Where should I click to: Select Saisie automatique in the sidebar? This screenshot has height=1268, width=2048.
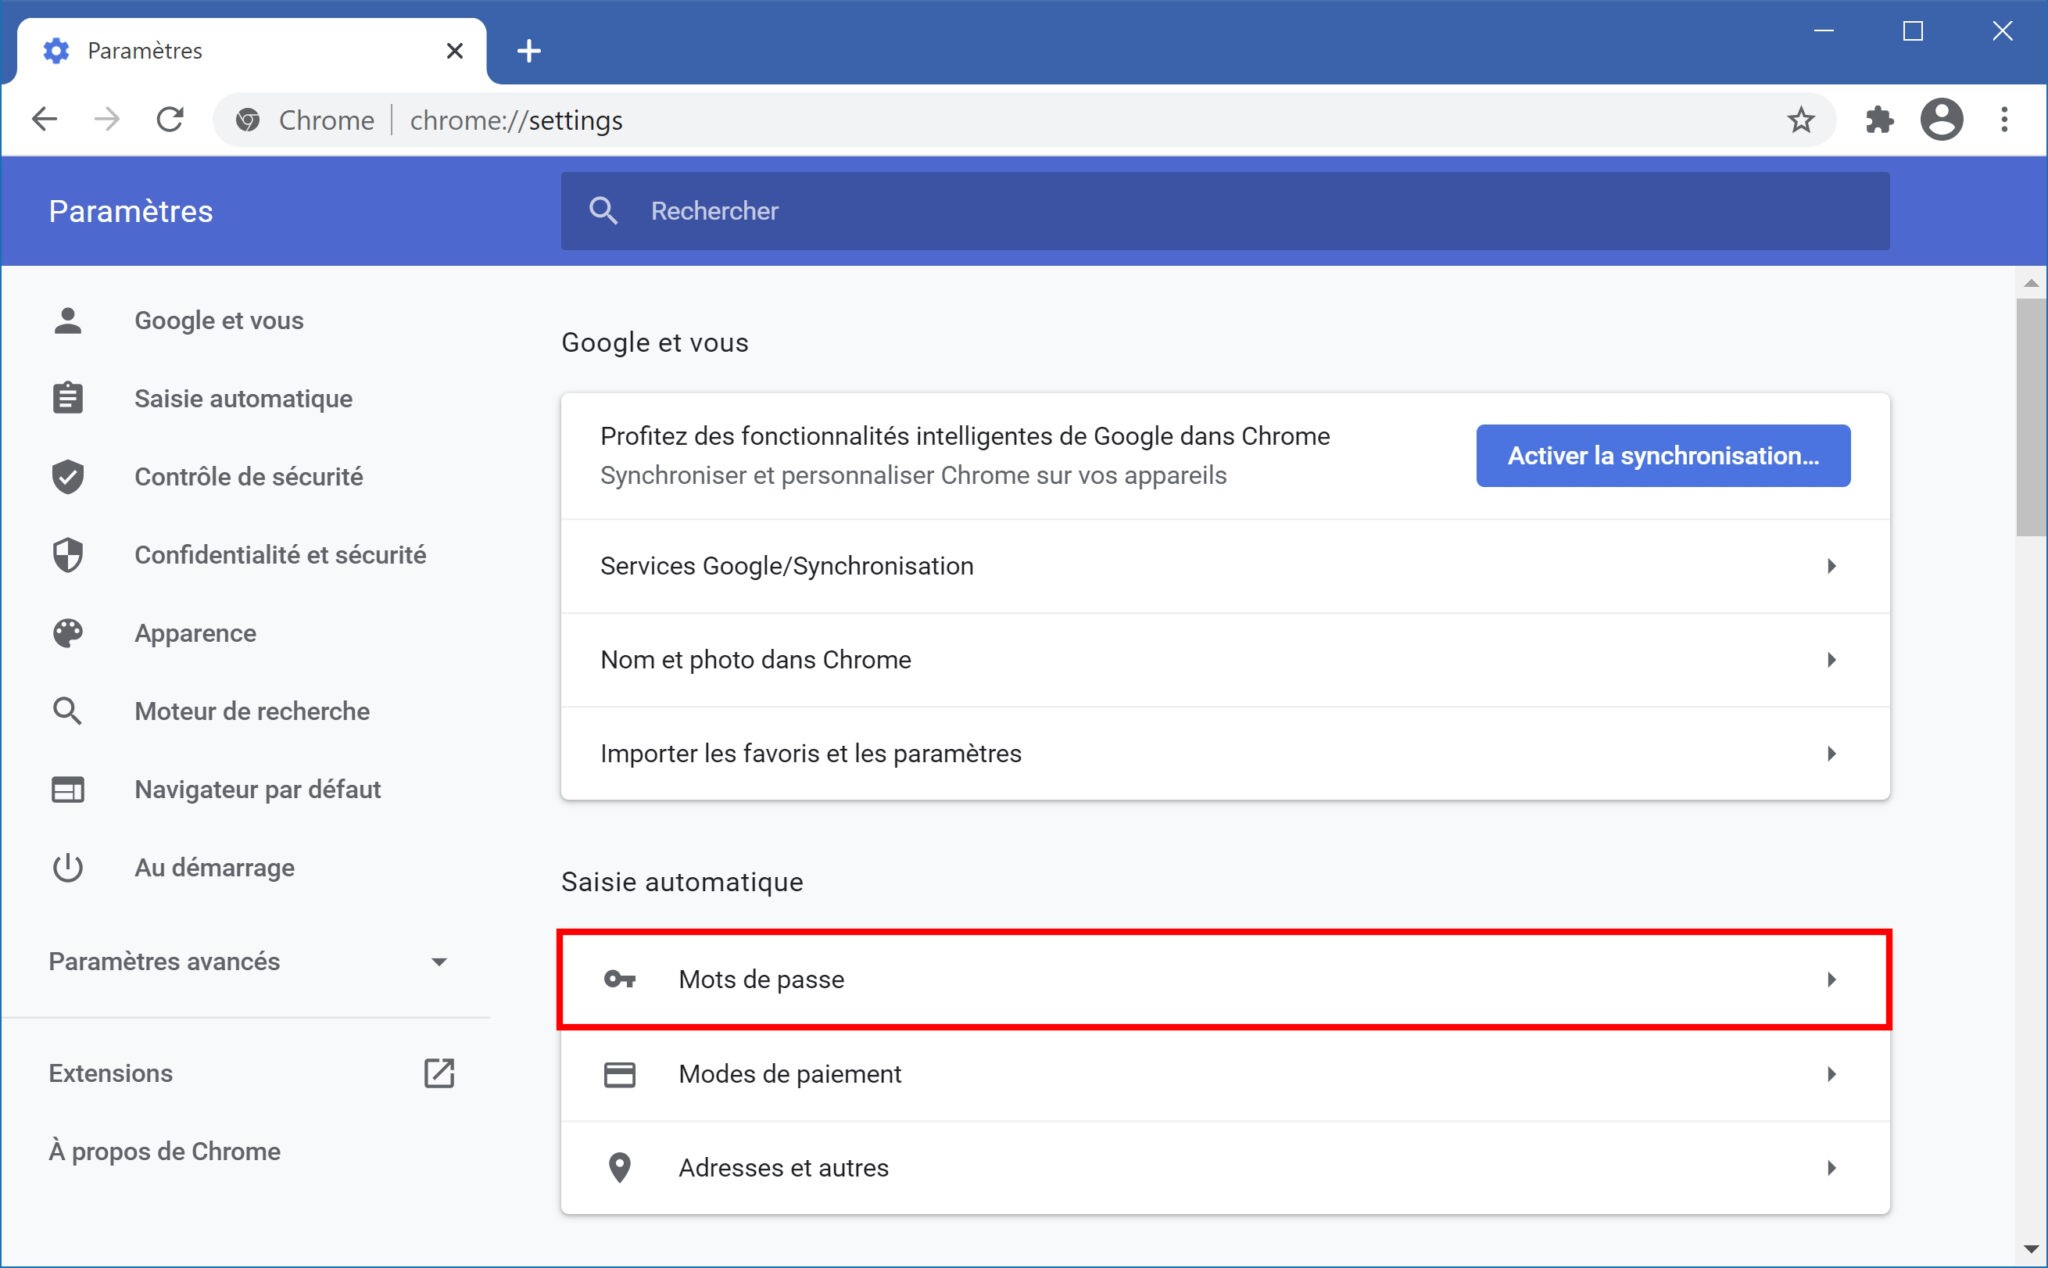click(x=243, y=398)
